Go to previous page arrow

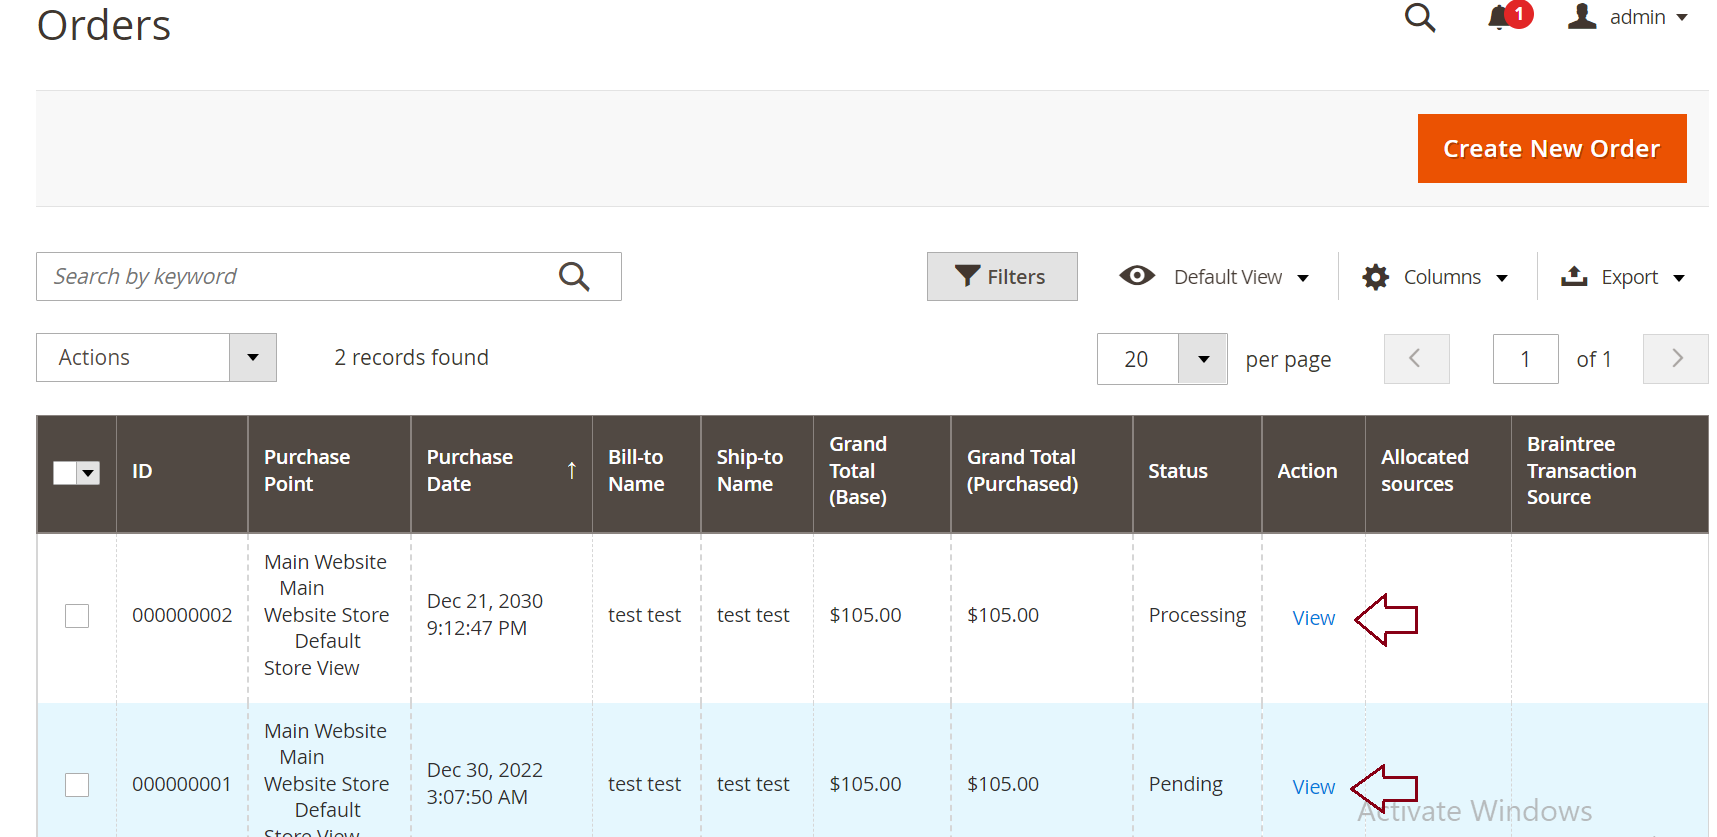click(1416, 359)
